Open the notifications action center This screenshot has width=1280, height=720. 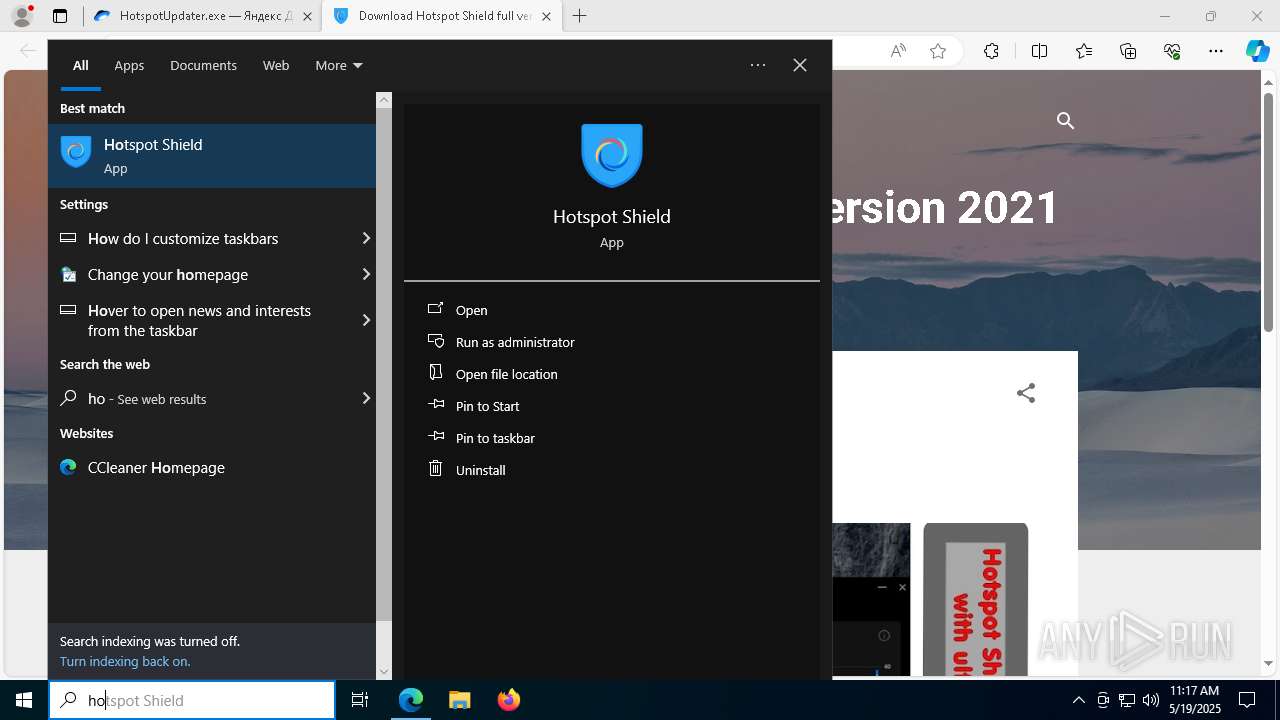tap(1247, 700)
